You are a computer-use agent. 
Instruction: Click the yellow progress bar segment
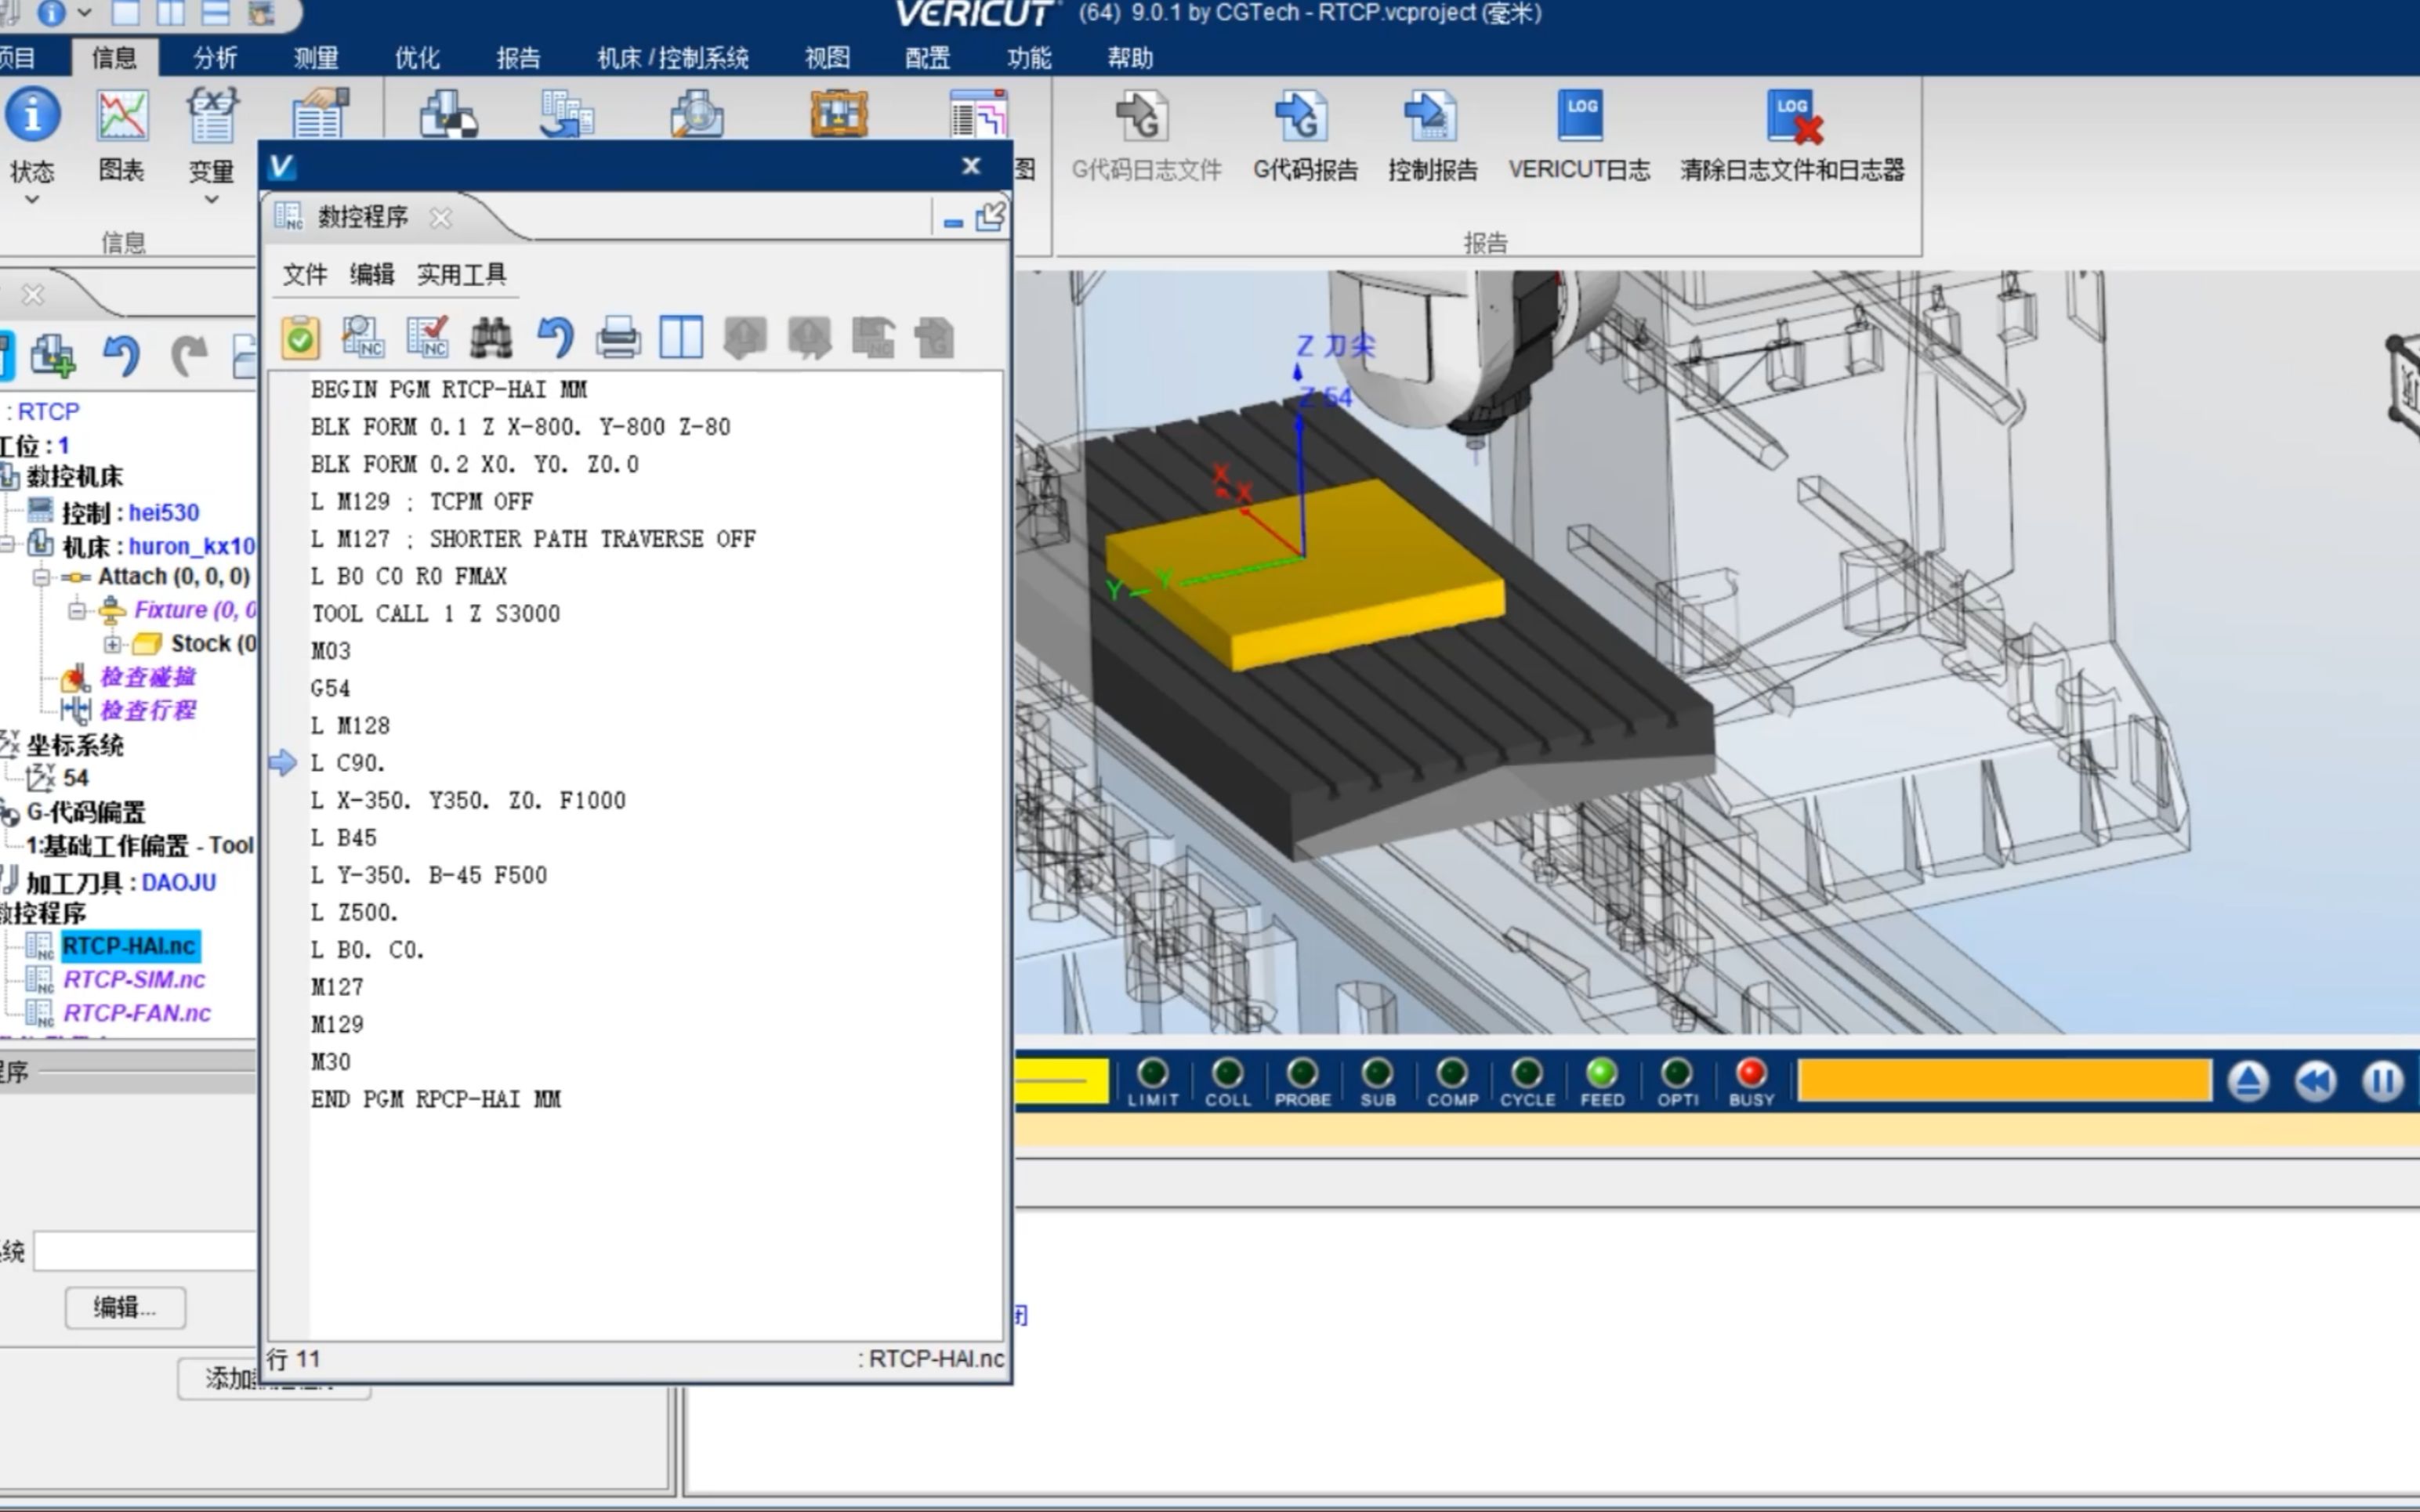coord(1062,1081)
